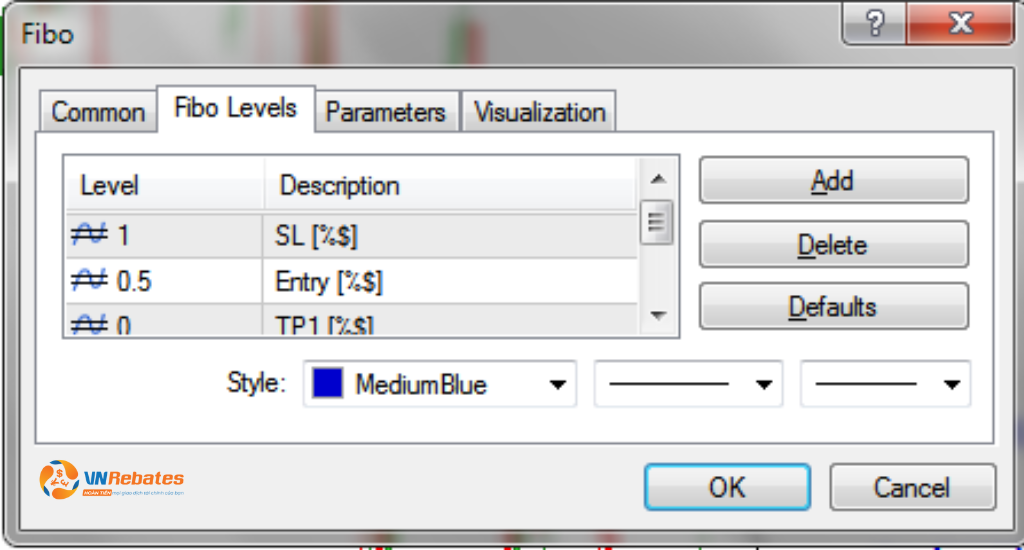The width and height of the screenshot is (1024, 550).
Task: Click the Fibo icon beside level 0.5
Action: 89,281
